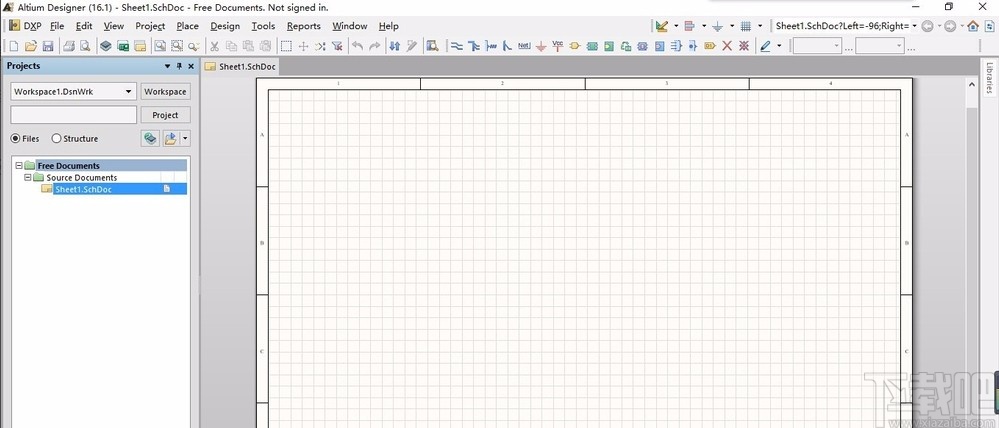Save the current document
This screenshot has height=428, width=999.
point(48,46)
